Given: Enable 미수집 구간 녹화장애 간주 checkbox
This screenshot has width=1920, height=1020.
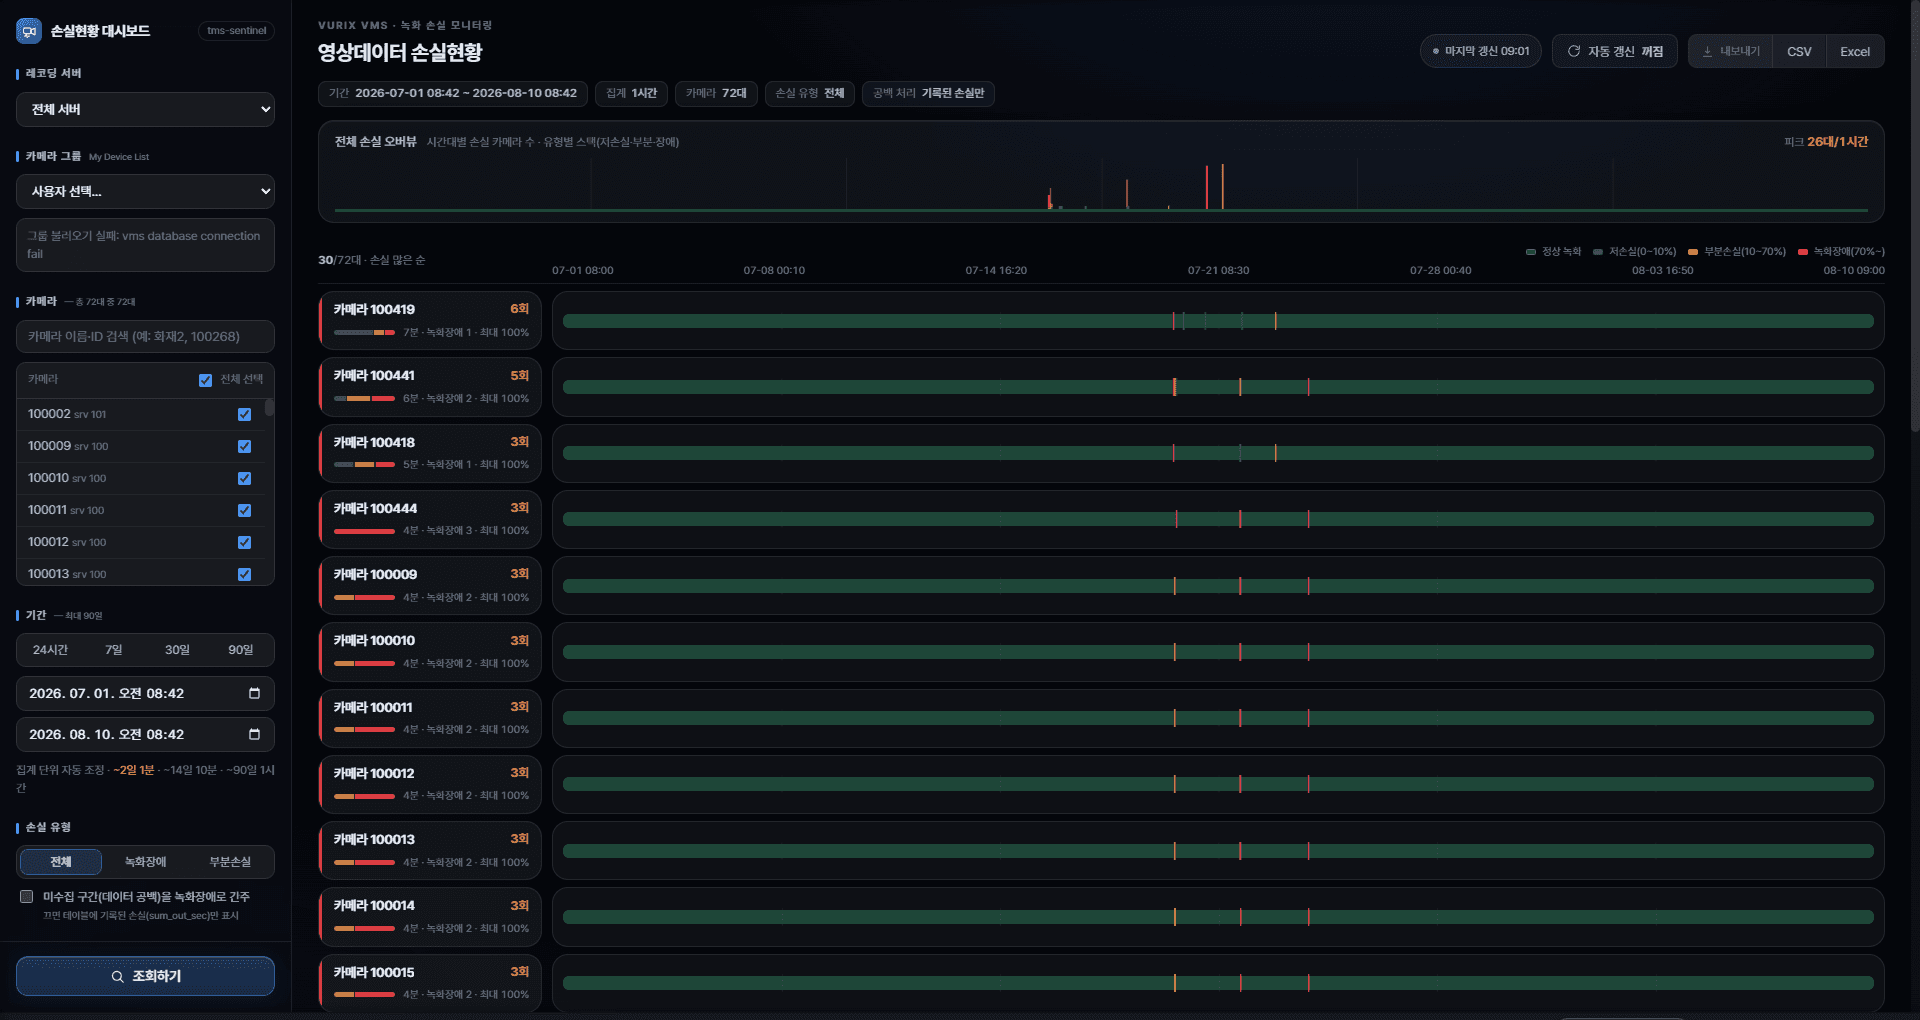Looking at the screenshot, I should pyautogui.click(x=27, y=897).
